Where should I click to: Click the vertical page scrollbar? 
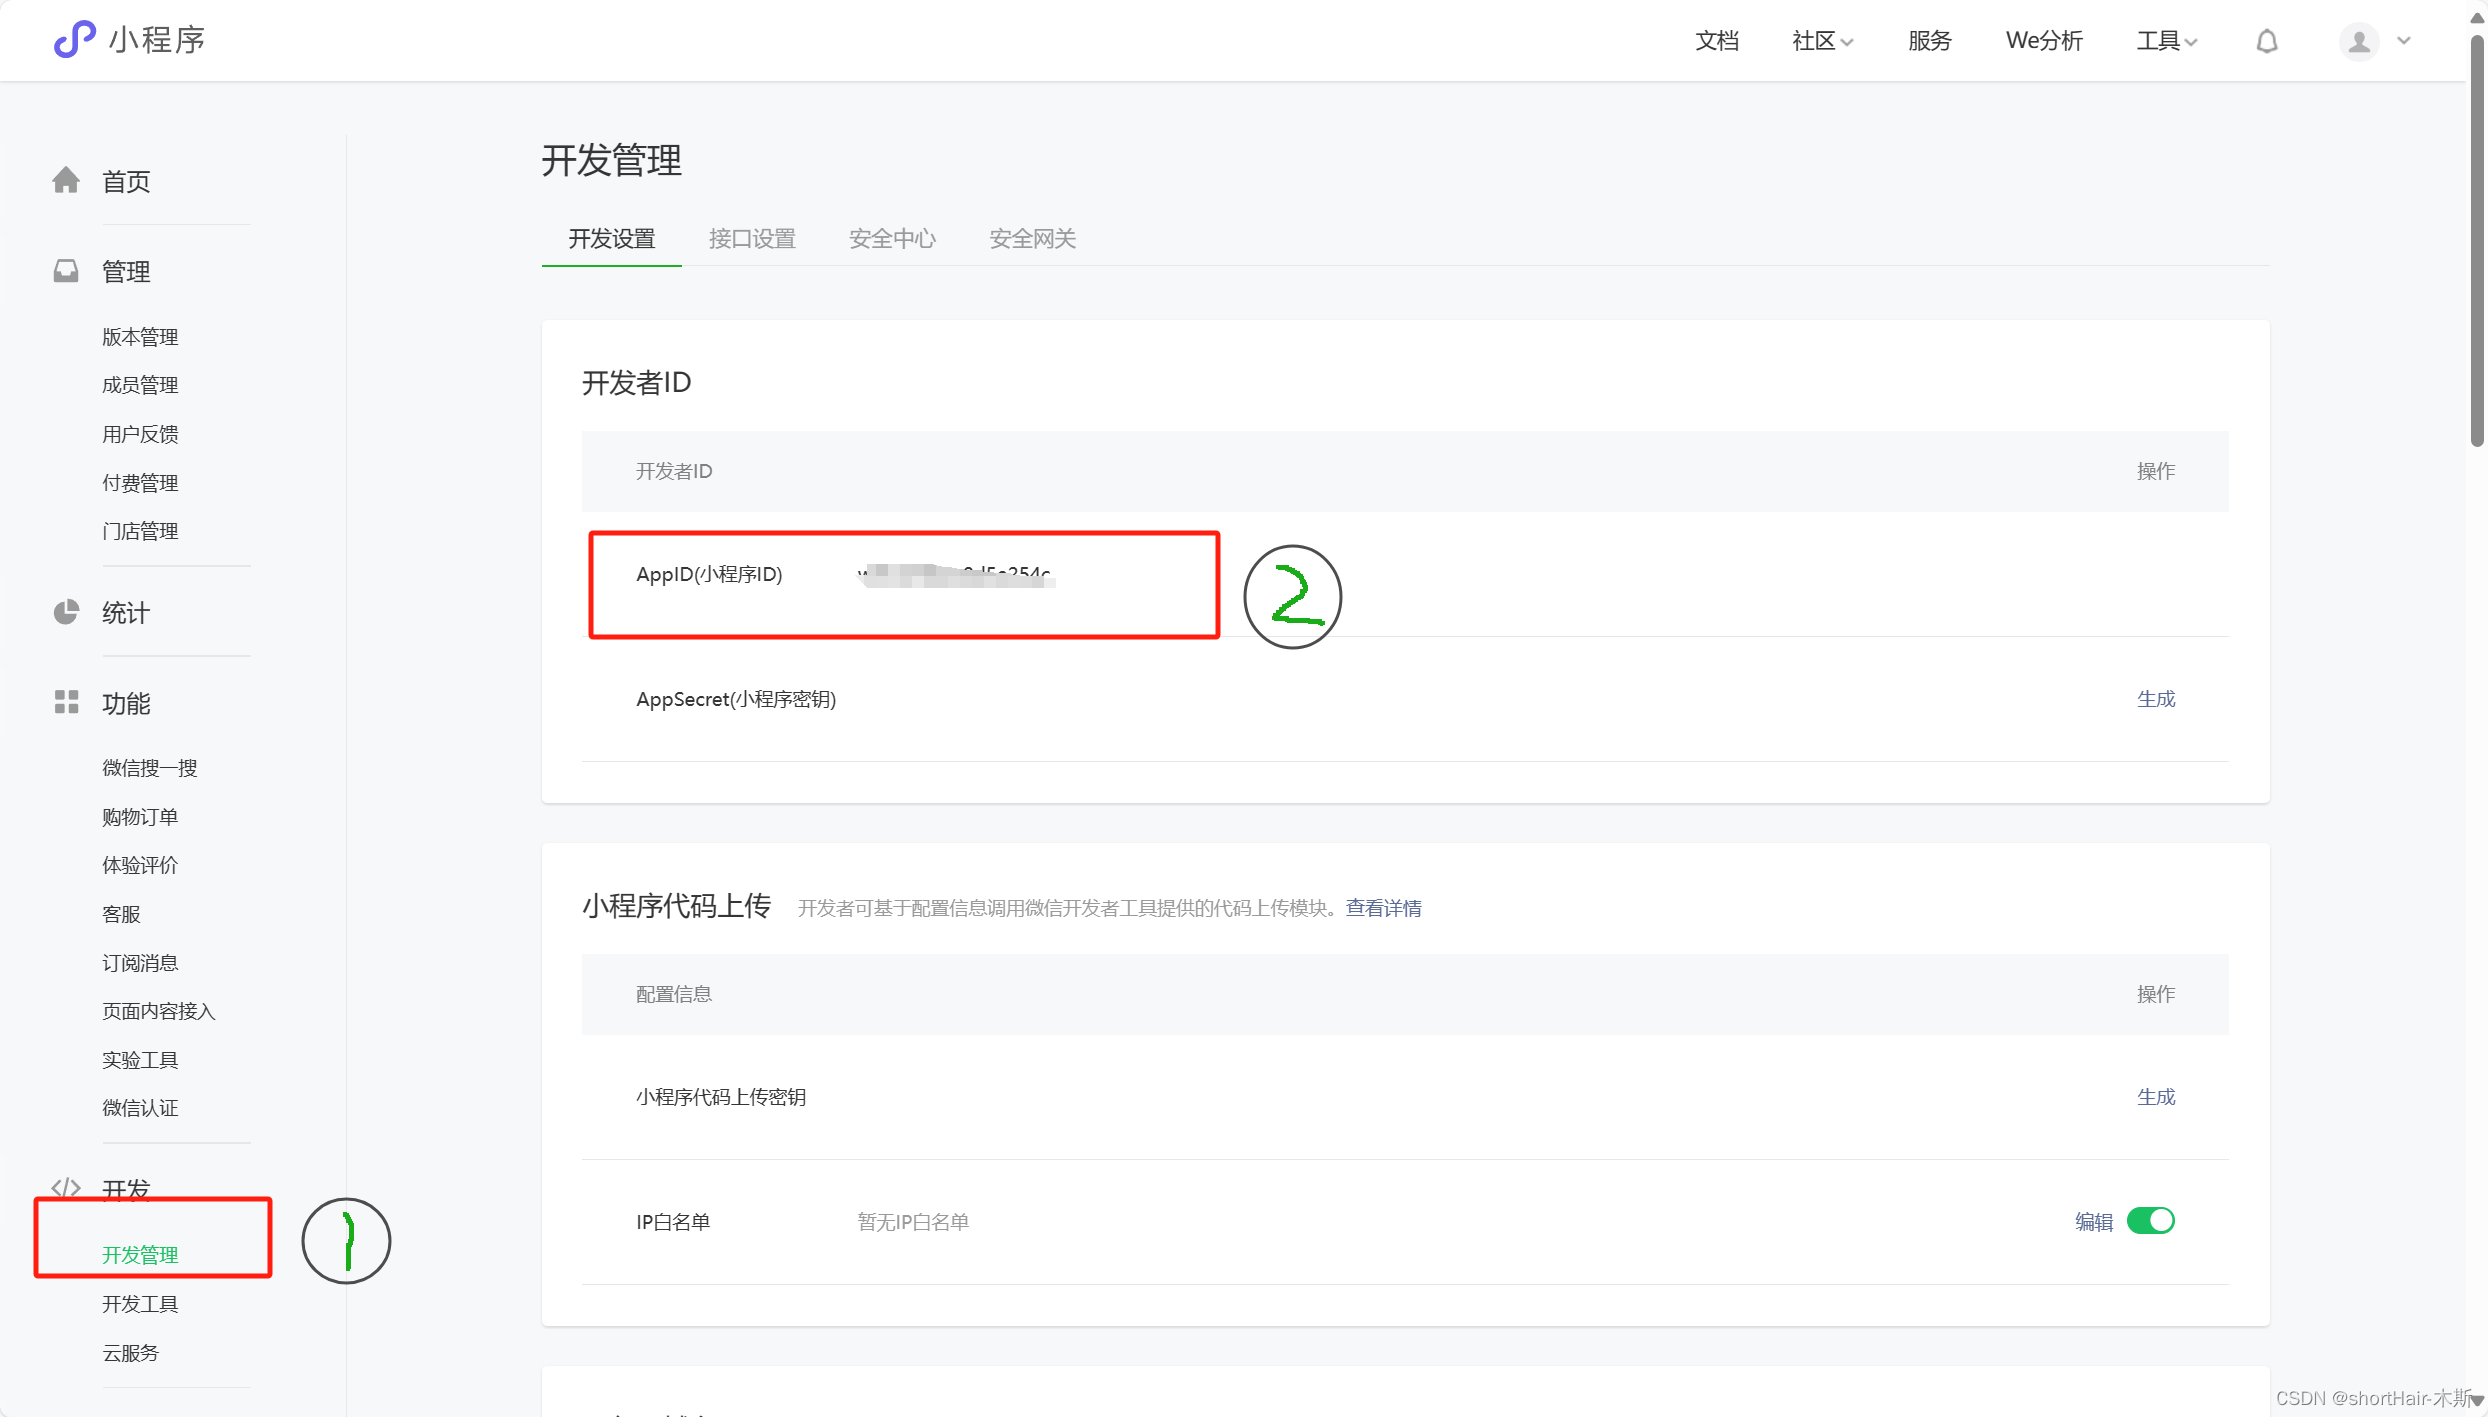click(x=2477, y=240)
